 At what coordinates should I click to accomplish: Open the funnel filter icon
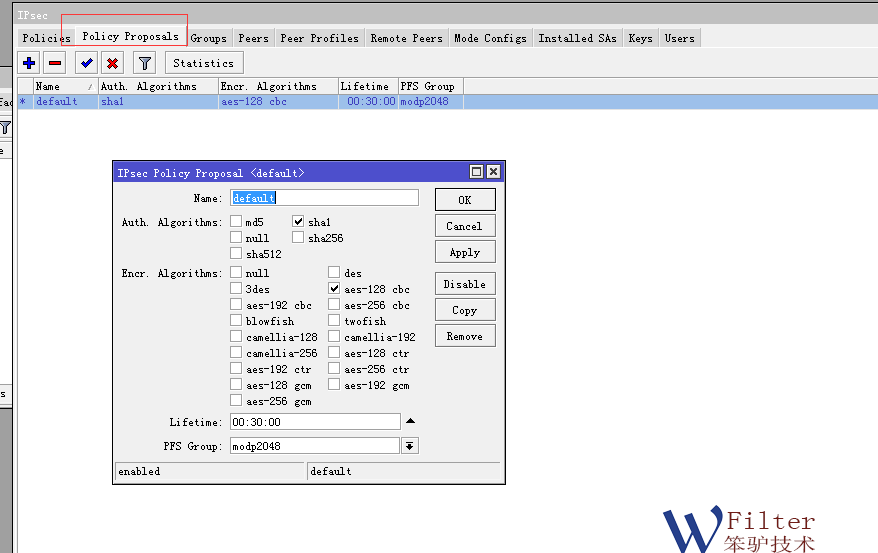pyautogui.click(x=145, y=63)
